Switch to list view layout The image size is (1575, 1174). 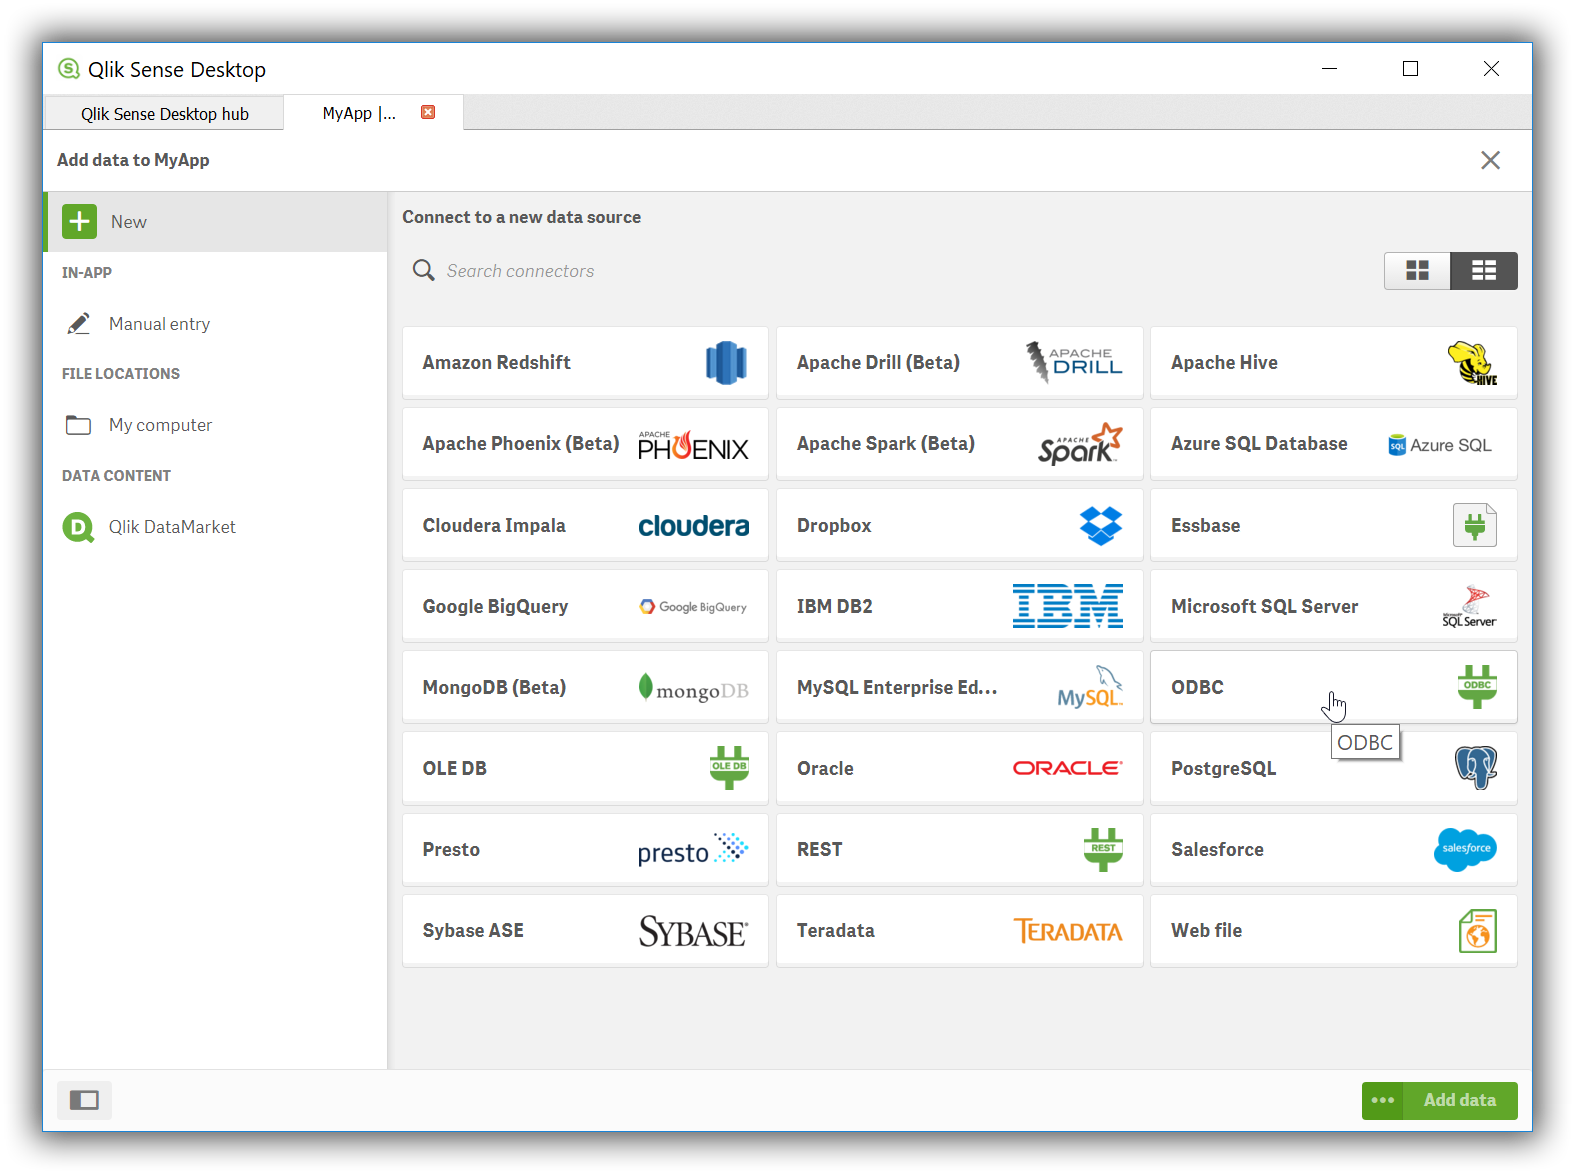pos(1484,271)
